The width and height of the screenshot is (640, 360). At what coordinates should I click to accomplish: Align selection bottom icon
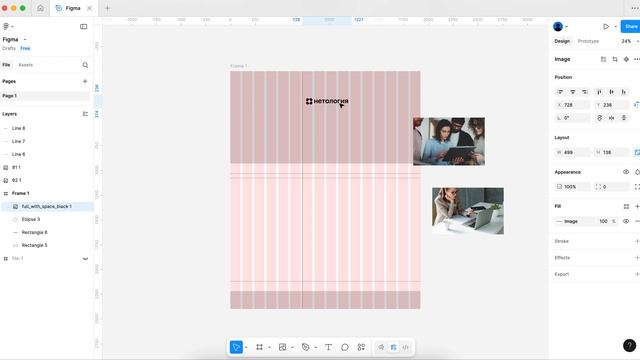[624, 92]
